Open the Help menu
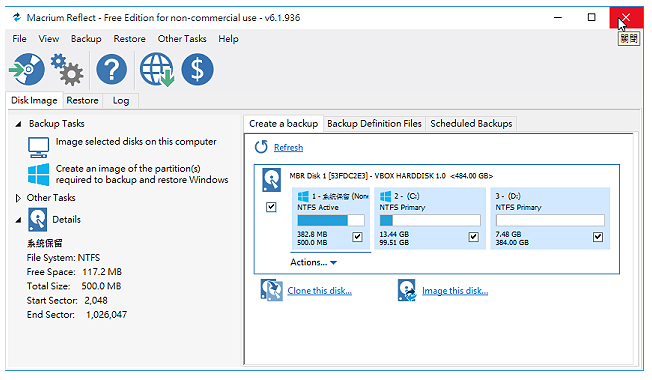This screenshot has width=652, height=380. tap(228, 39)
